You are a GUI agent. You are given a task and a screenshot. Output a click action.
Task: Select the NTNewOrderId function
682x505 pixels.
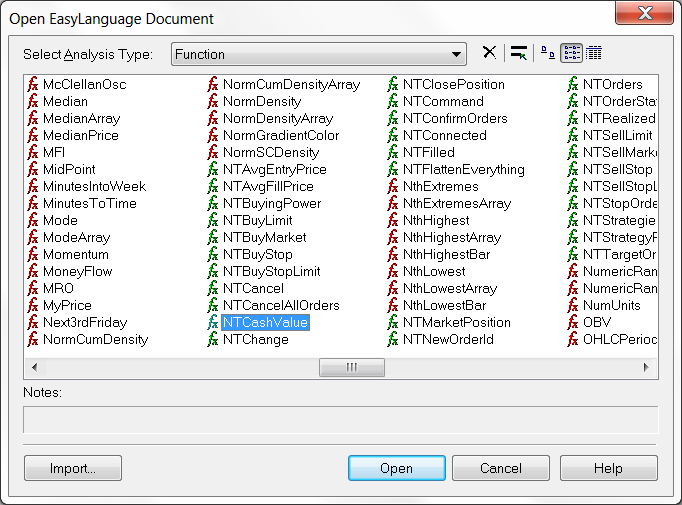(448, 339)
